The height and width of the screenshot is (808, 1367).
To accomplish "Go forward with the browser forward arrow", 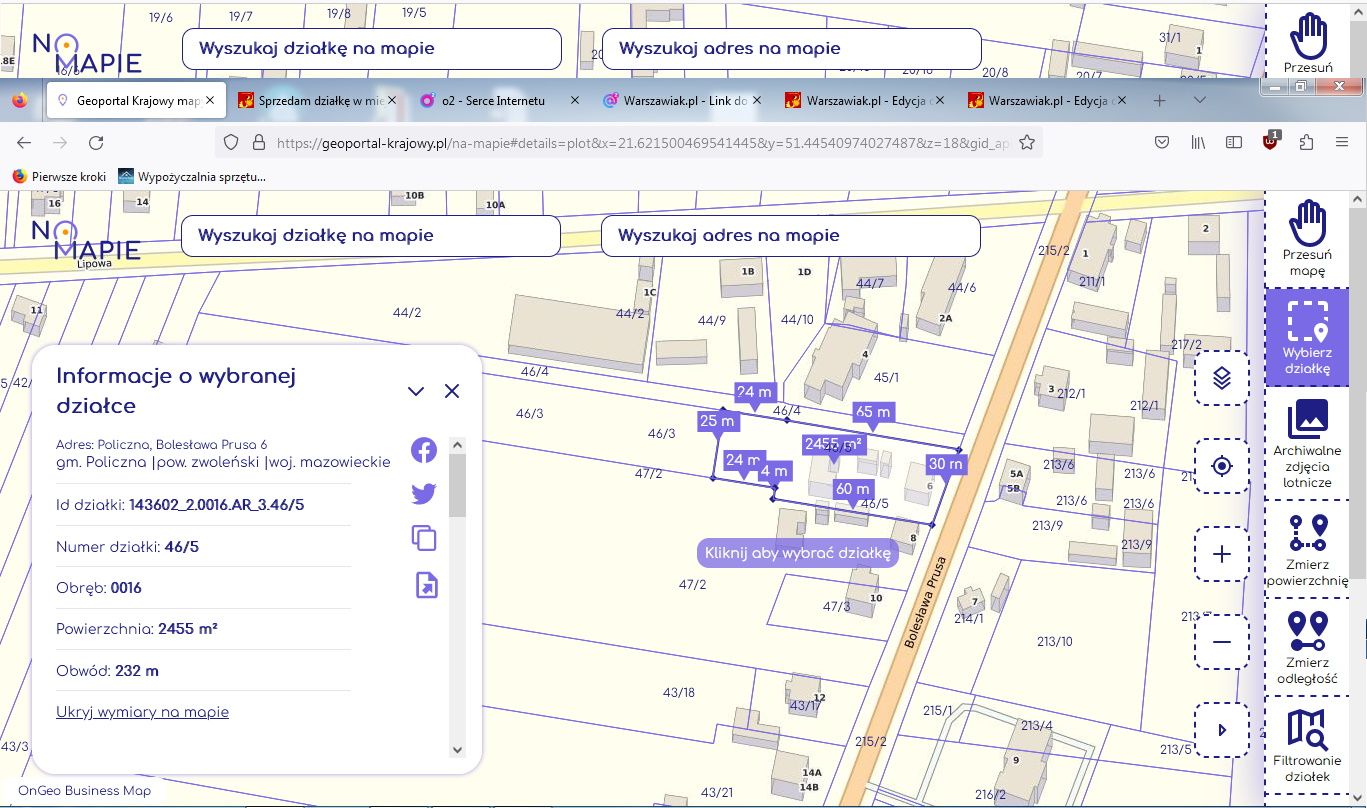I will 60,143.
